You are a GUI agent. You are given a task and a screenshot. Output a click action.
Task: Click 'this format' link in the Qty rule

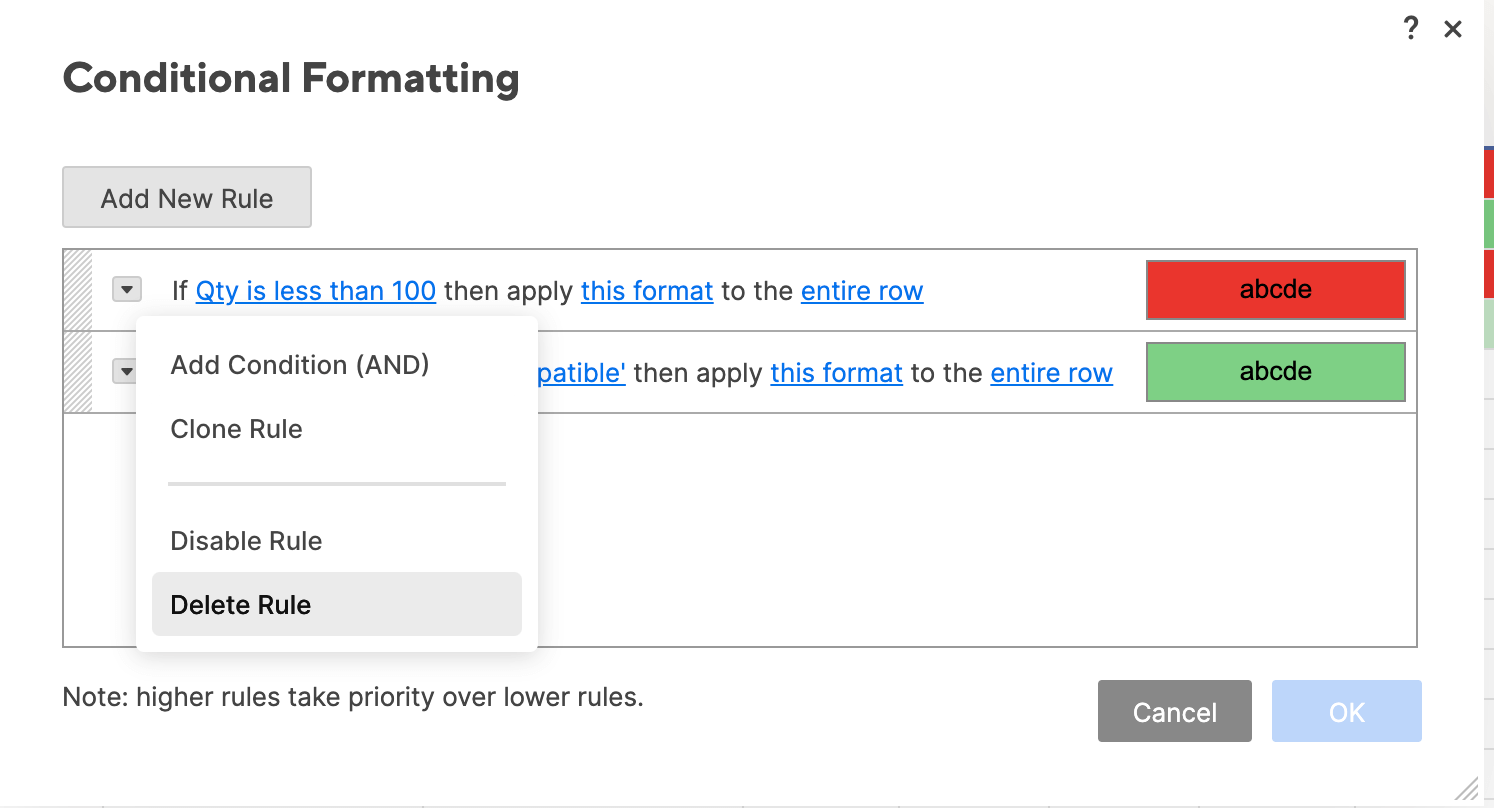point(647,291)
